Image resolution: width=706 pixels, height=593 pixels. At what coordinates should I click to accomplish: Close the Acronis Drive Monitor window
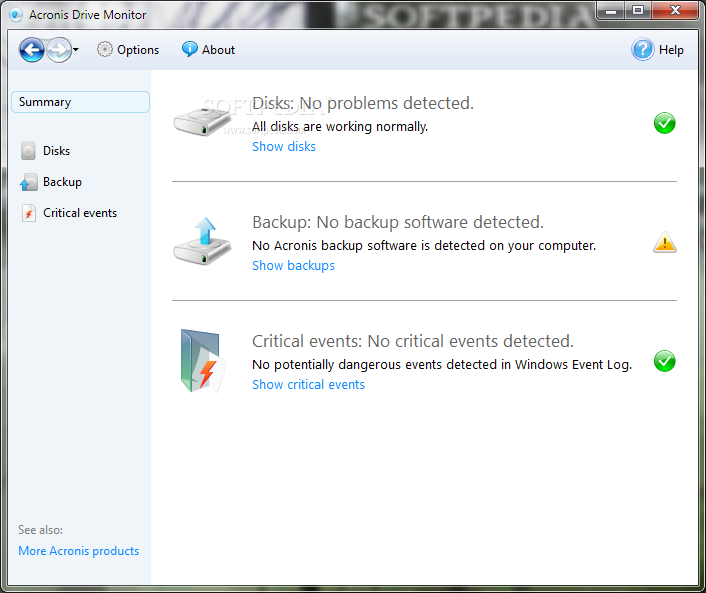click(675, 11)
